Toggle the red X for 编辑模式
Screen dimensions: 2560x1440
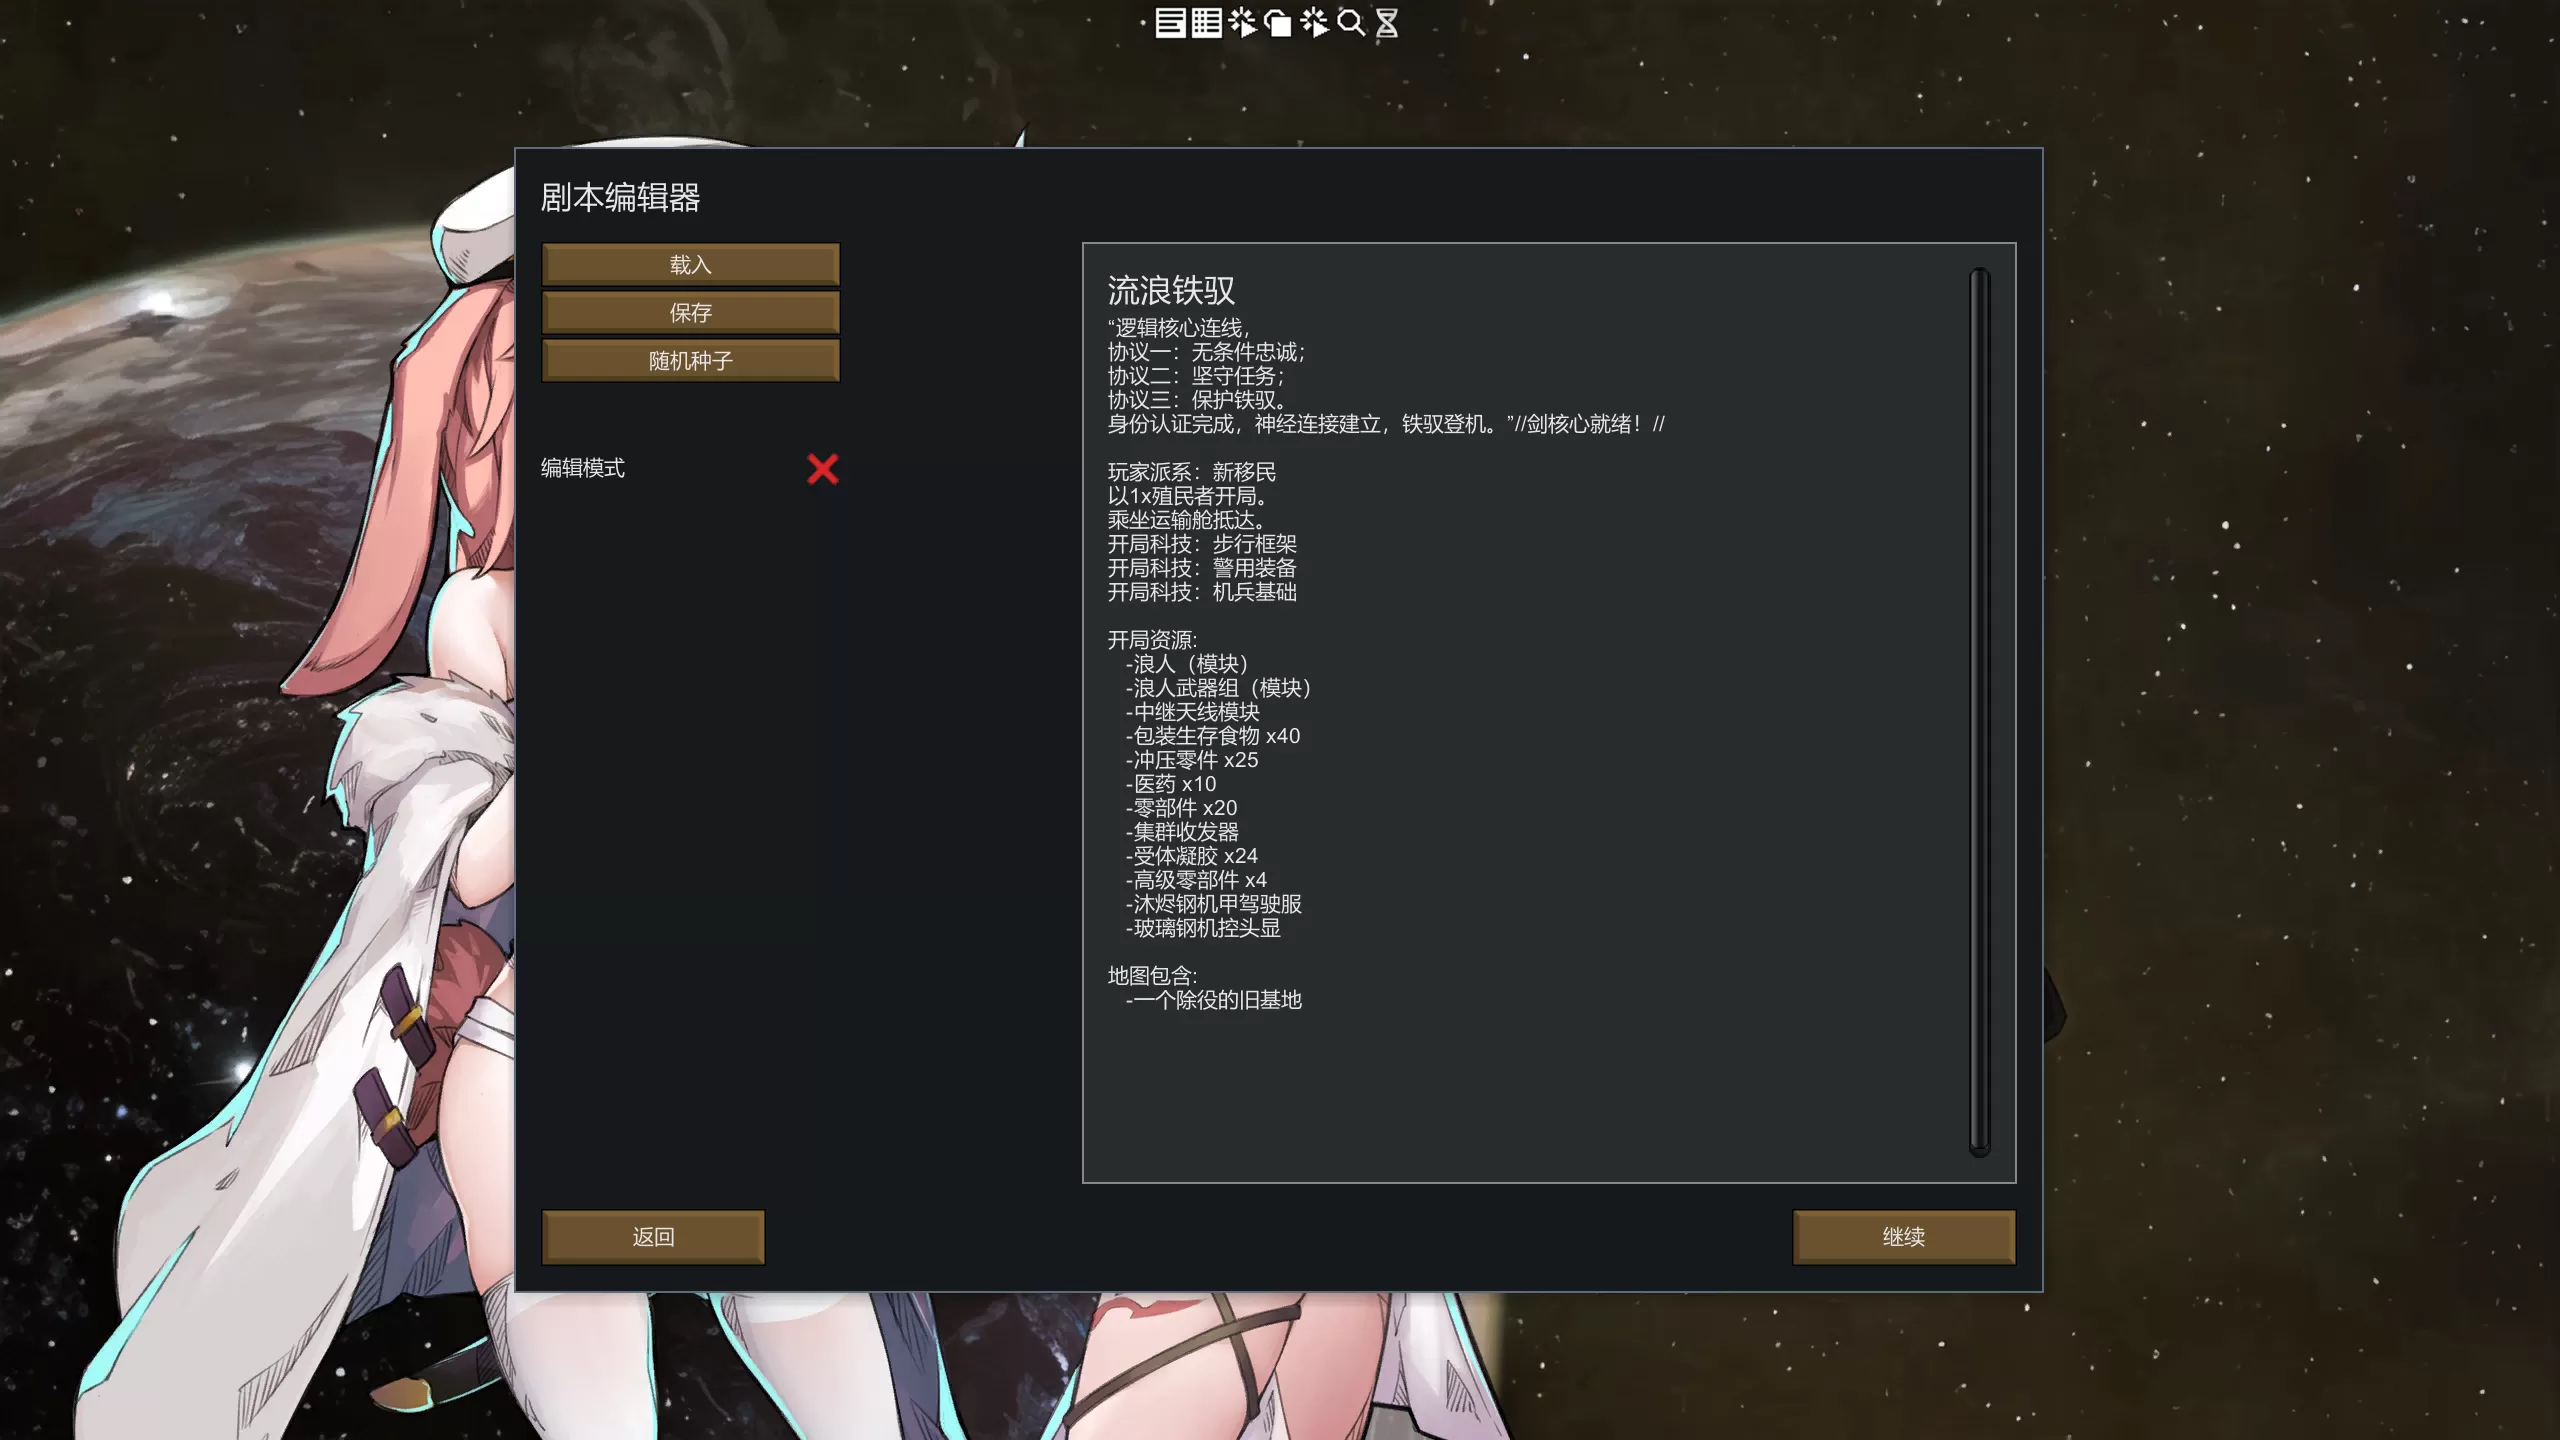pyautogui.click(x=822, y=469)
